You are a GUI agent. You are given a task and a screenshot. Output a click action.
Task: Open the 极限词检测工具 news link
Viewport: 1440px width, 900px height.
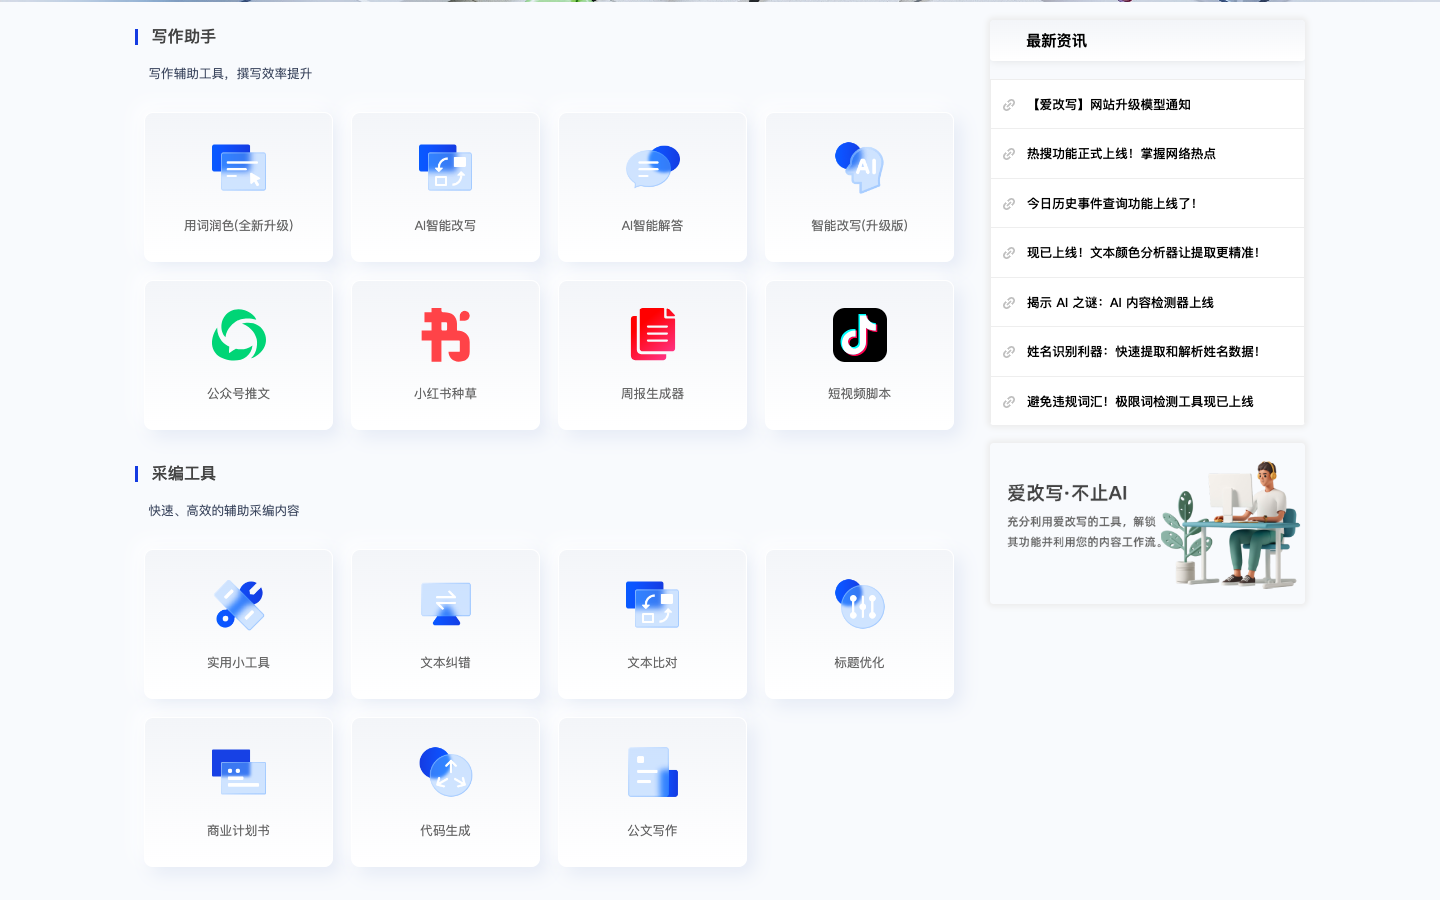pos(1139,402)
